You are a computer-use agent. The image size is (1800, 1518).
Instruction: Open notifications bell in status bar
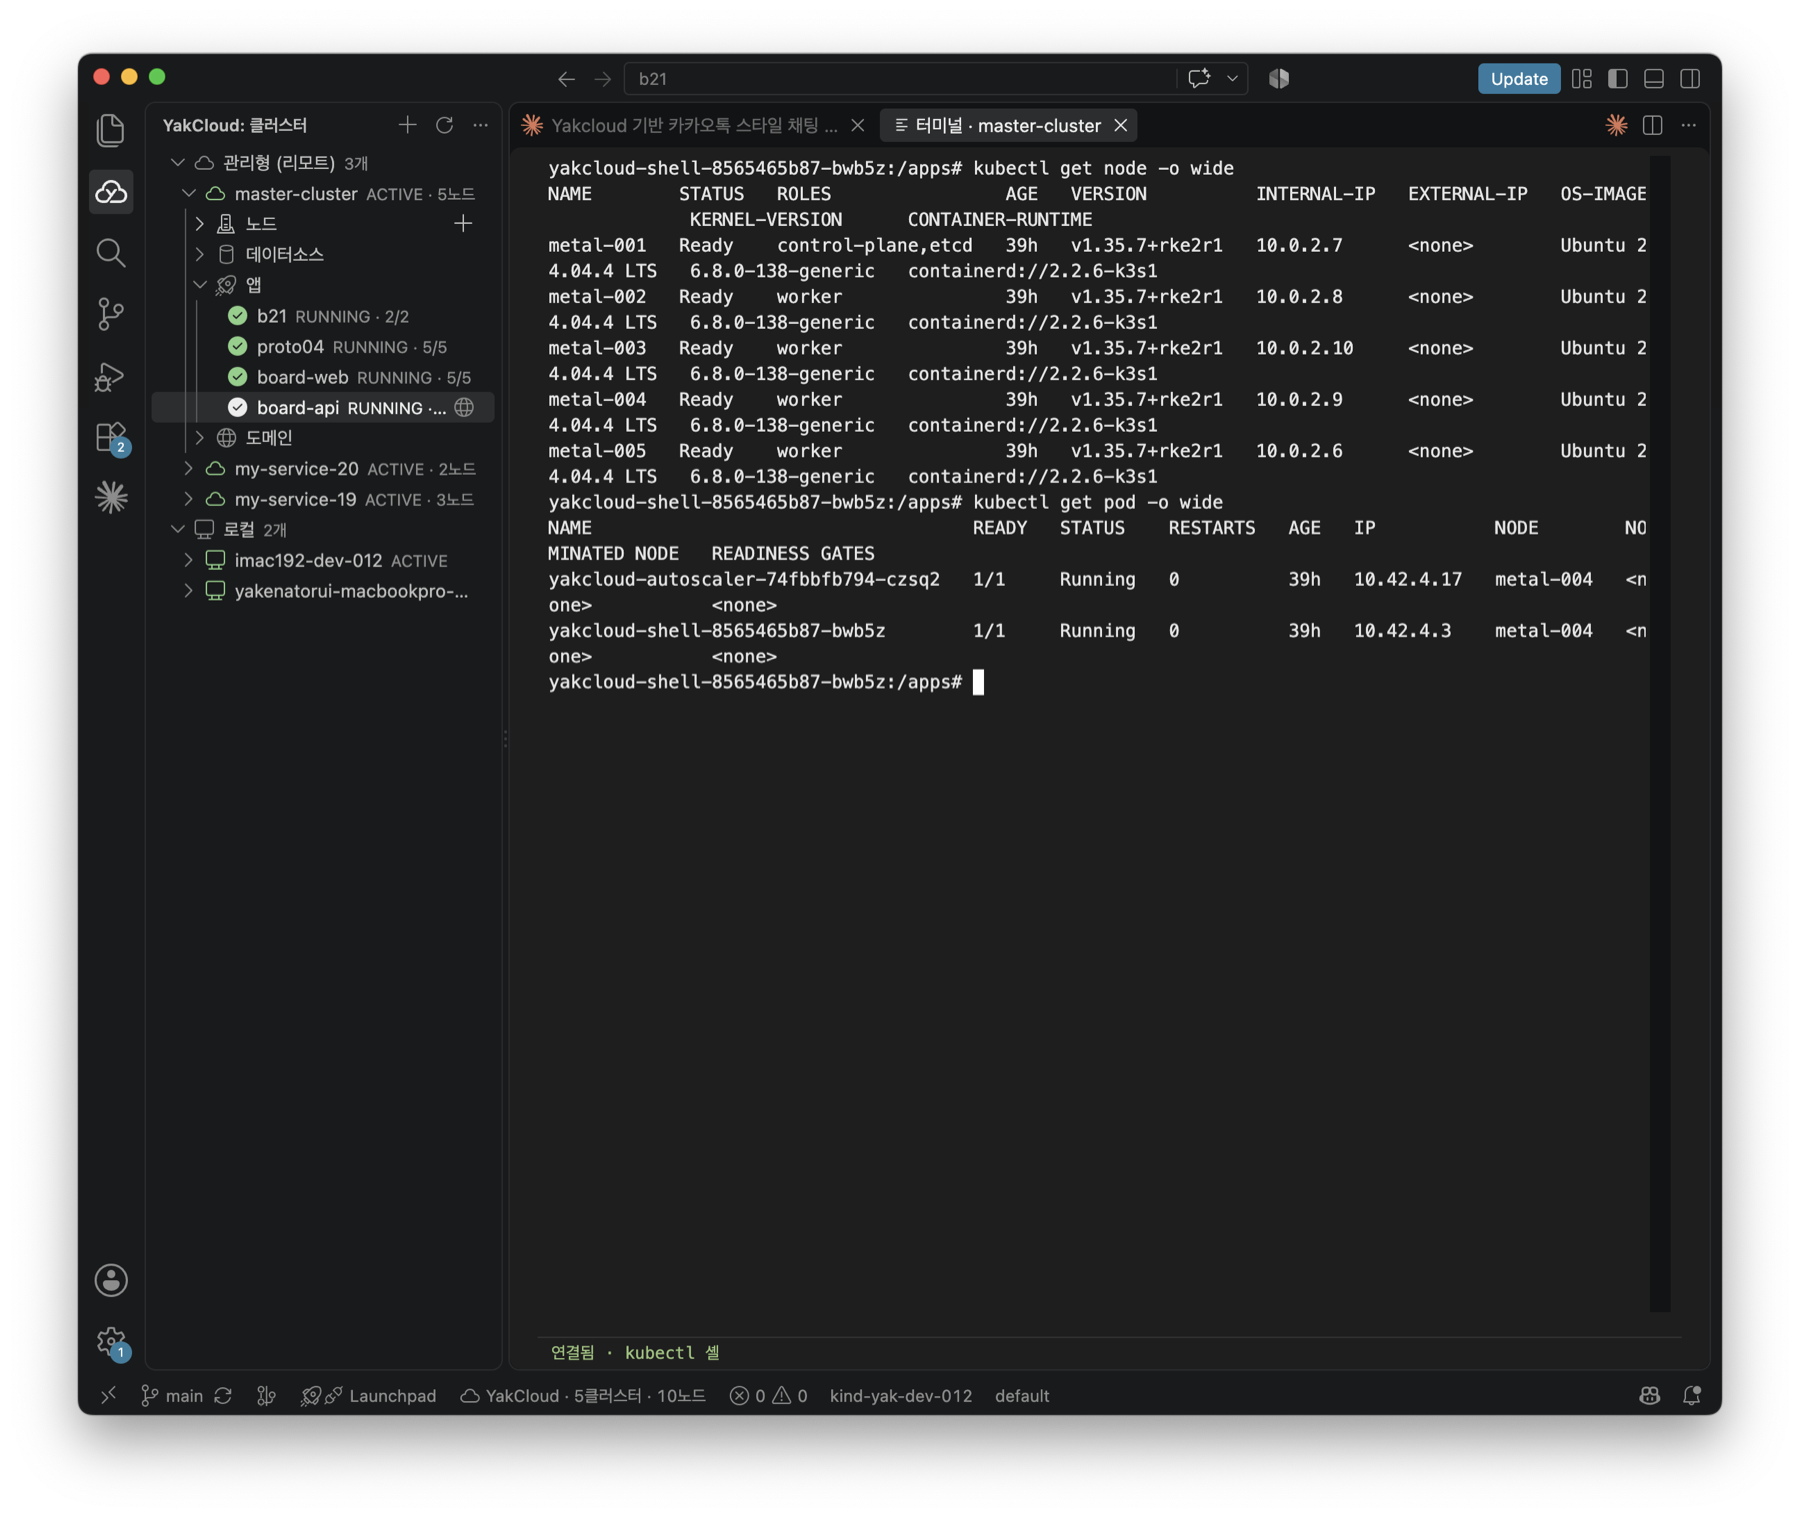point(1692,1395)
